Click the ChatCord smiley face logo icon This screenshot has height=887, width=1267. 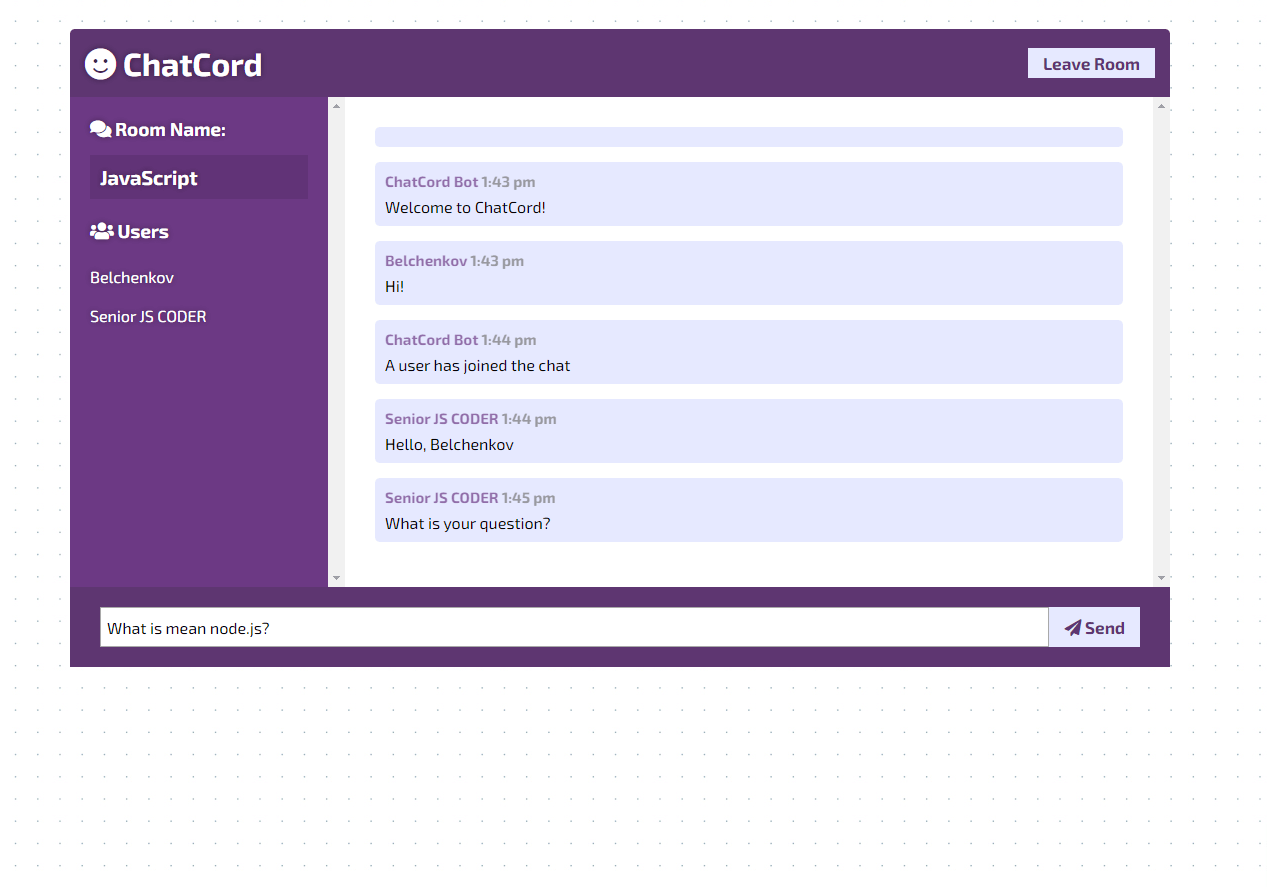pyautogui.click(x=100, y=64)
